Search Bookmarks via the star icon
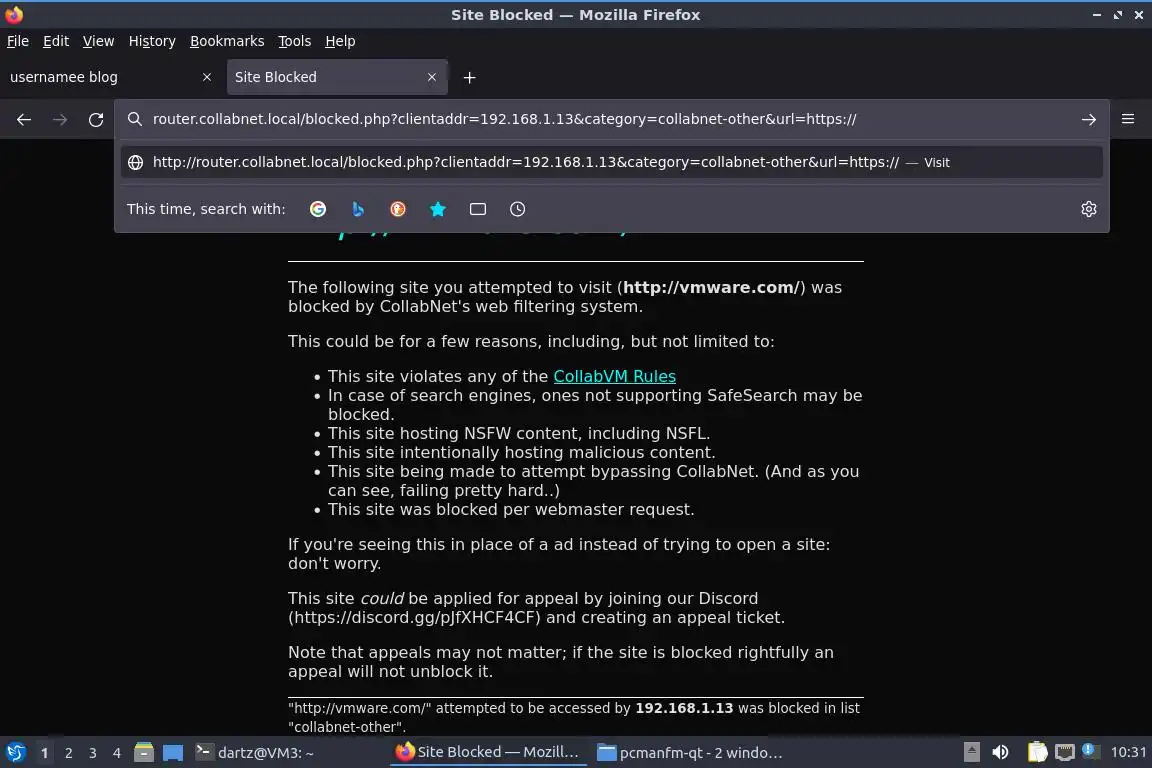Image resolution: width=1152 pixels, height=768 pixels. tap(438, 209)
